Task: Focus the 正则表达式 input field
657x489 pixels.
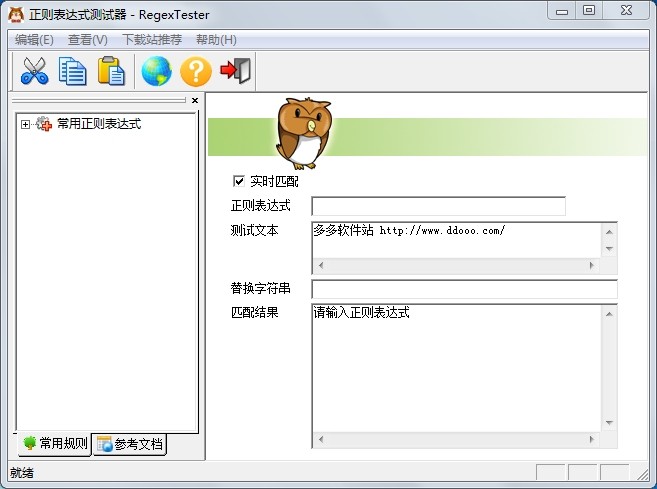Action: point(438,206)
